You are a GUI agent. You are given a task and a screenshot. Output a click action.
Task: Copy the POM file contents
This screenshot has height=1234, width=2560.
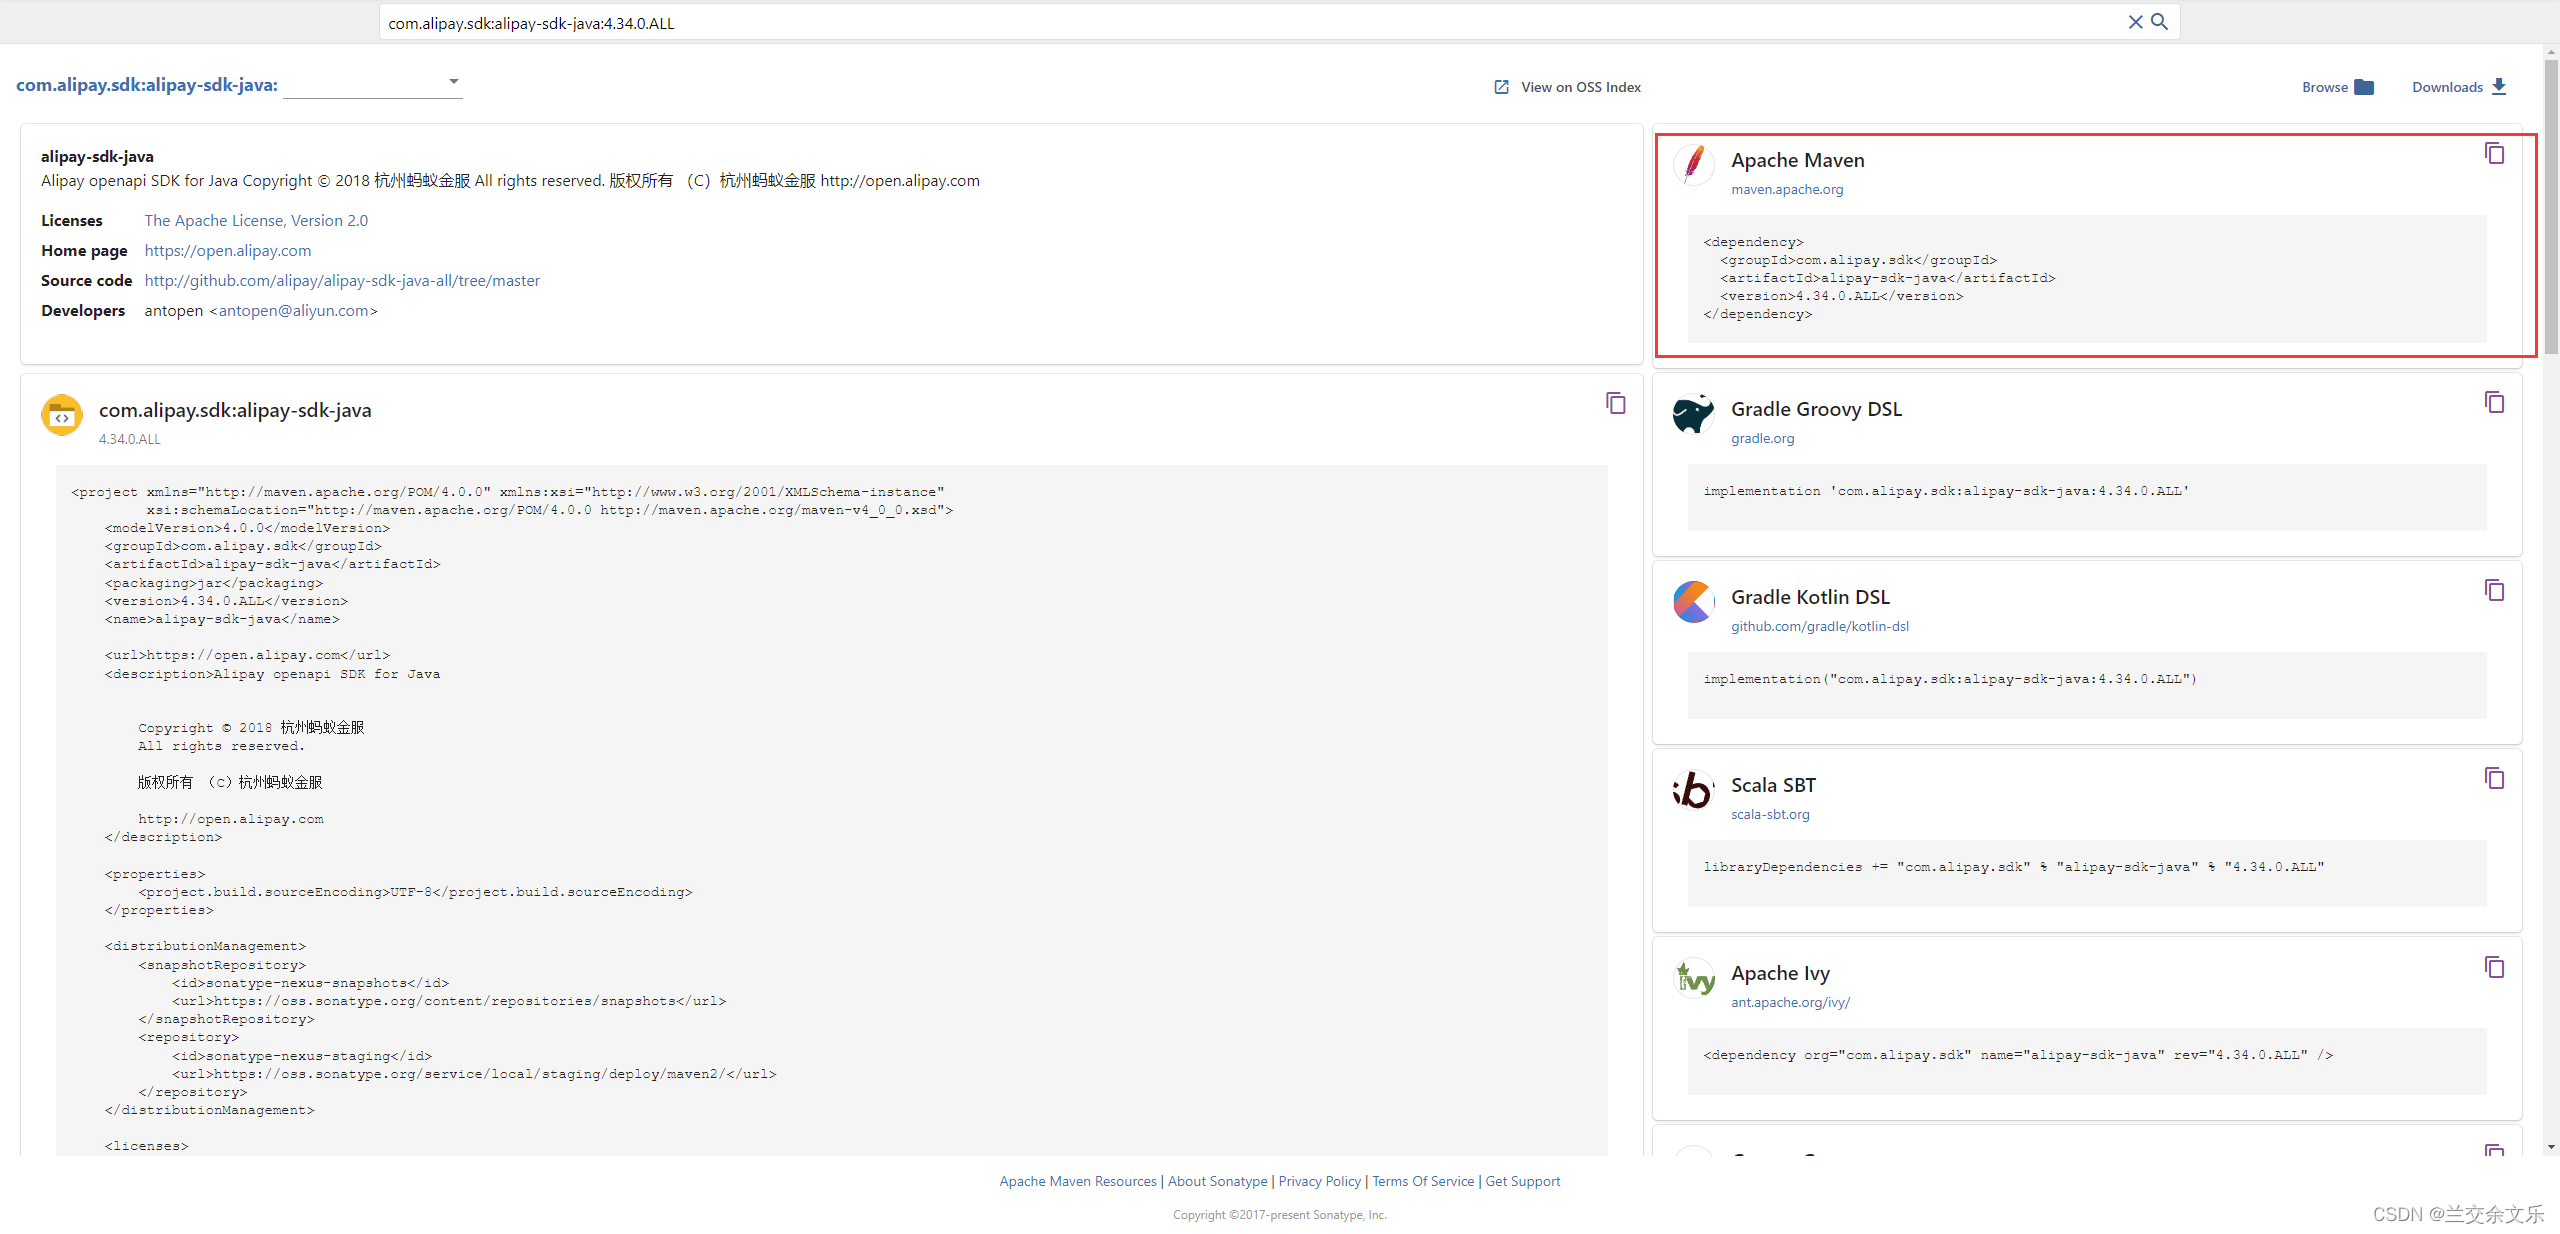[x=1615, y=403]
